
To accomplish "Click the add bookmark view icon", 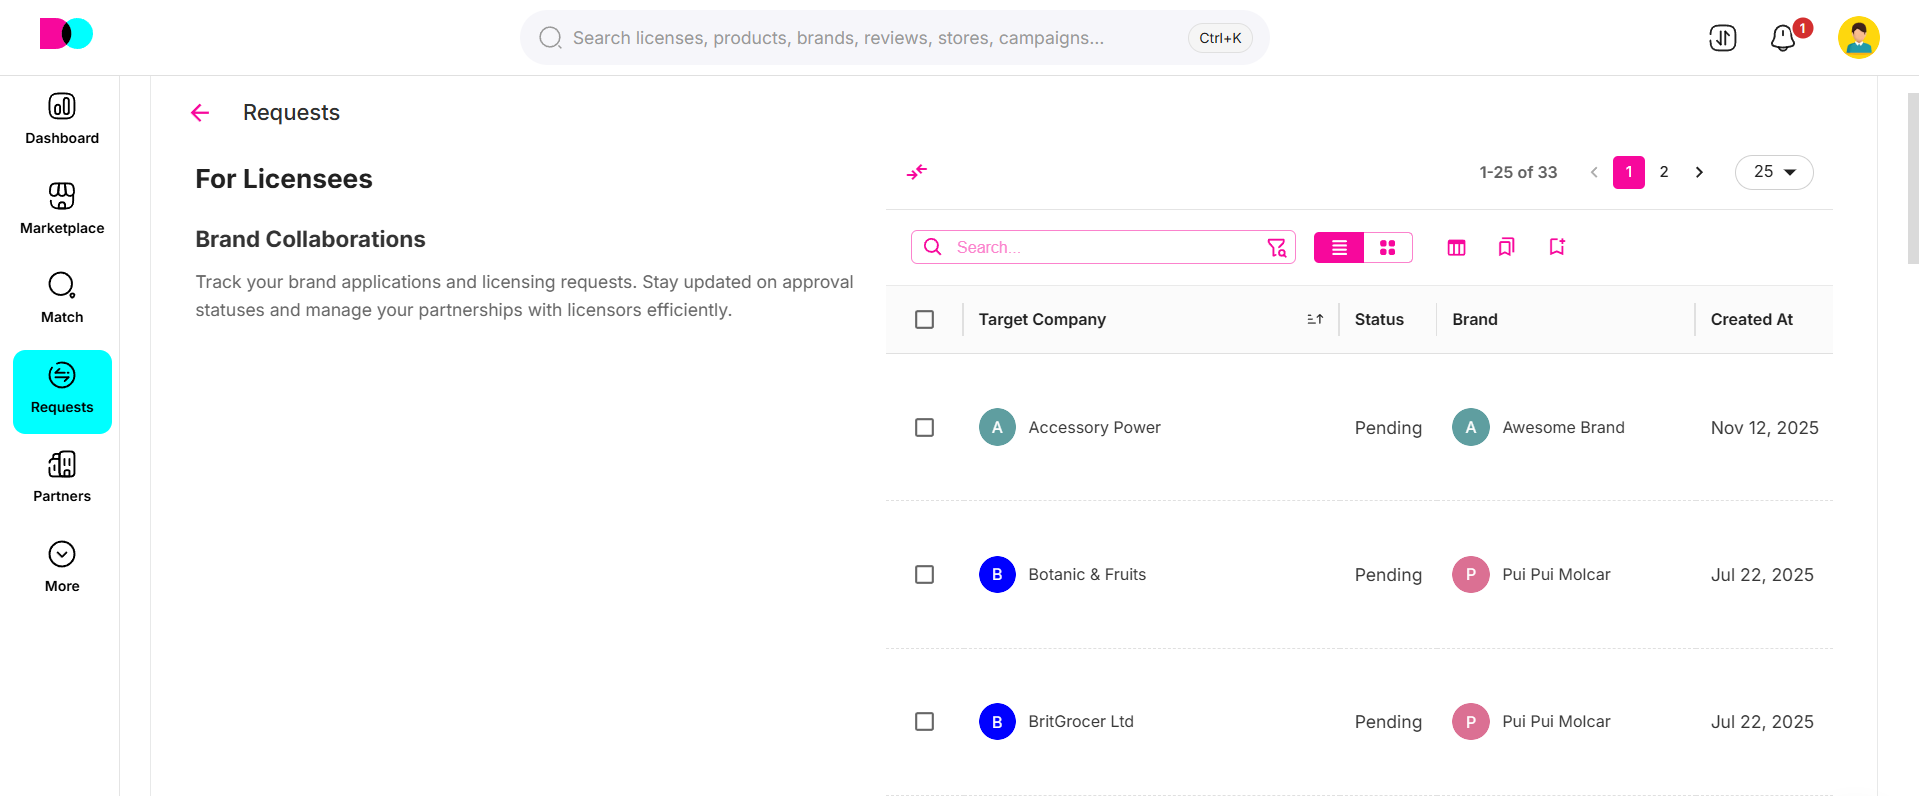I will click(1557, 247).
